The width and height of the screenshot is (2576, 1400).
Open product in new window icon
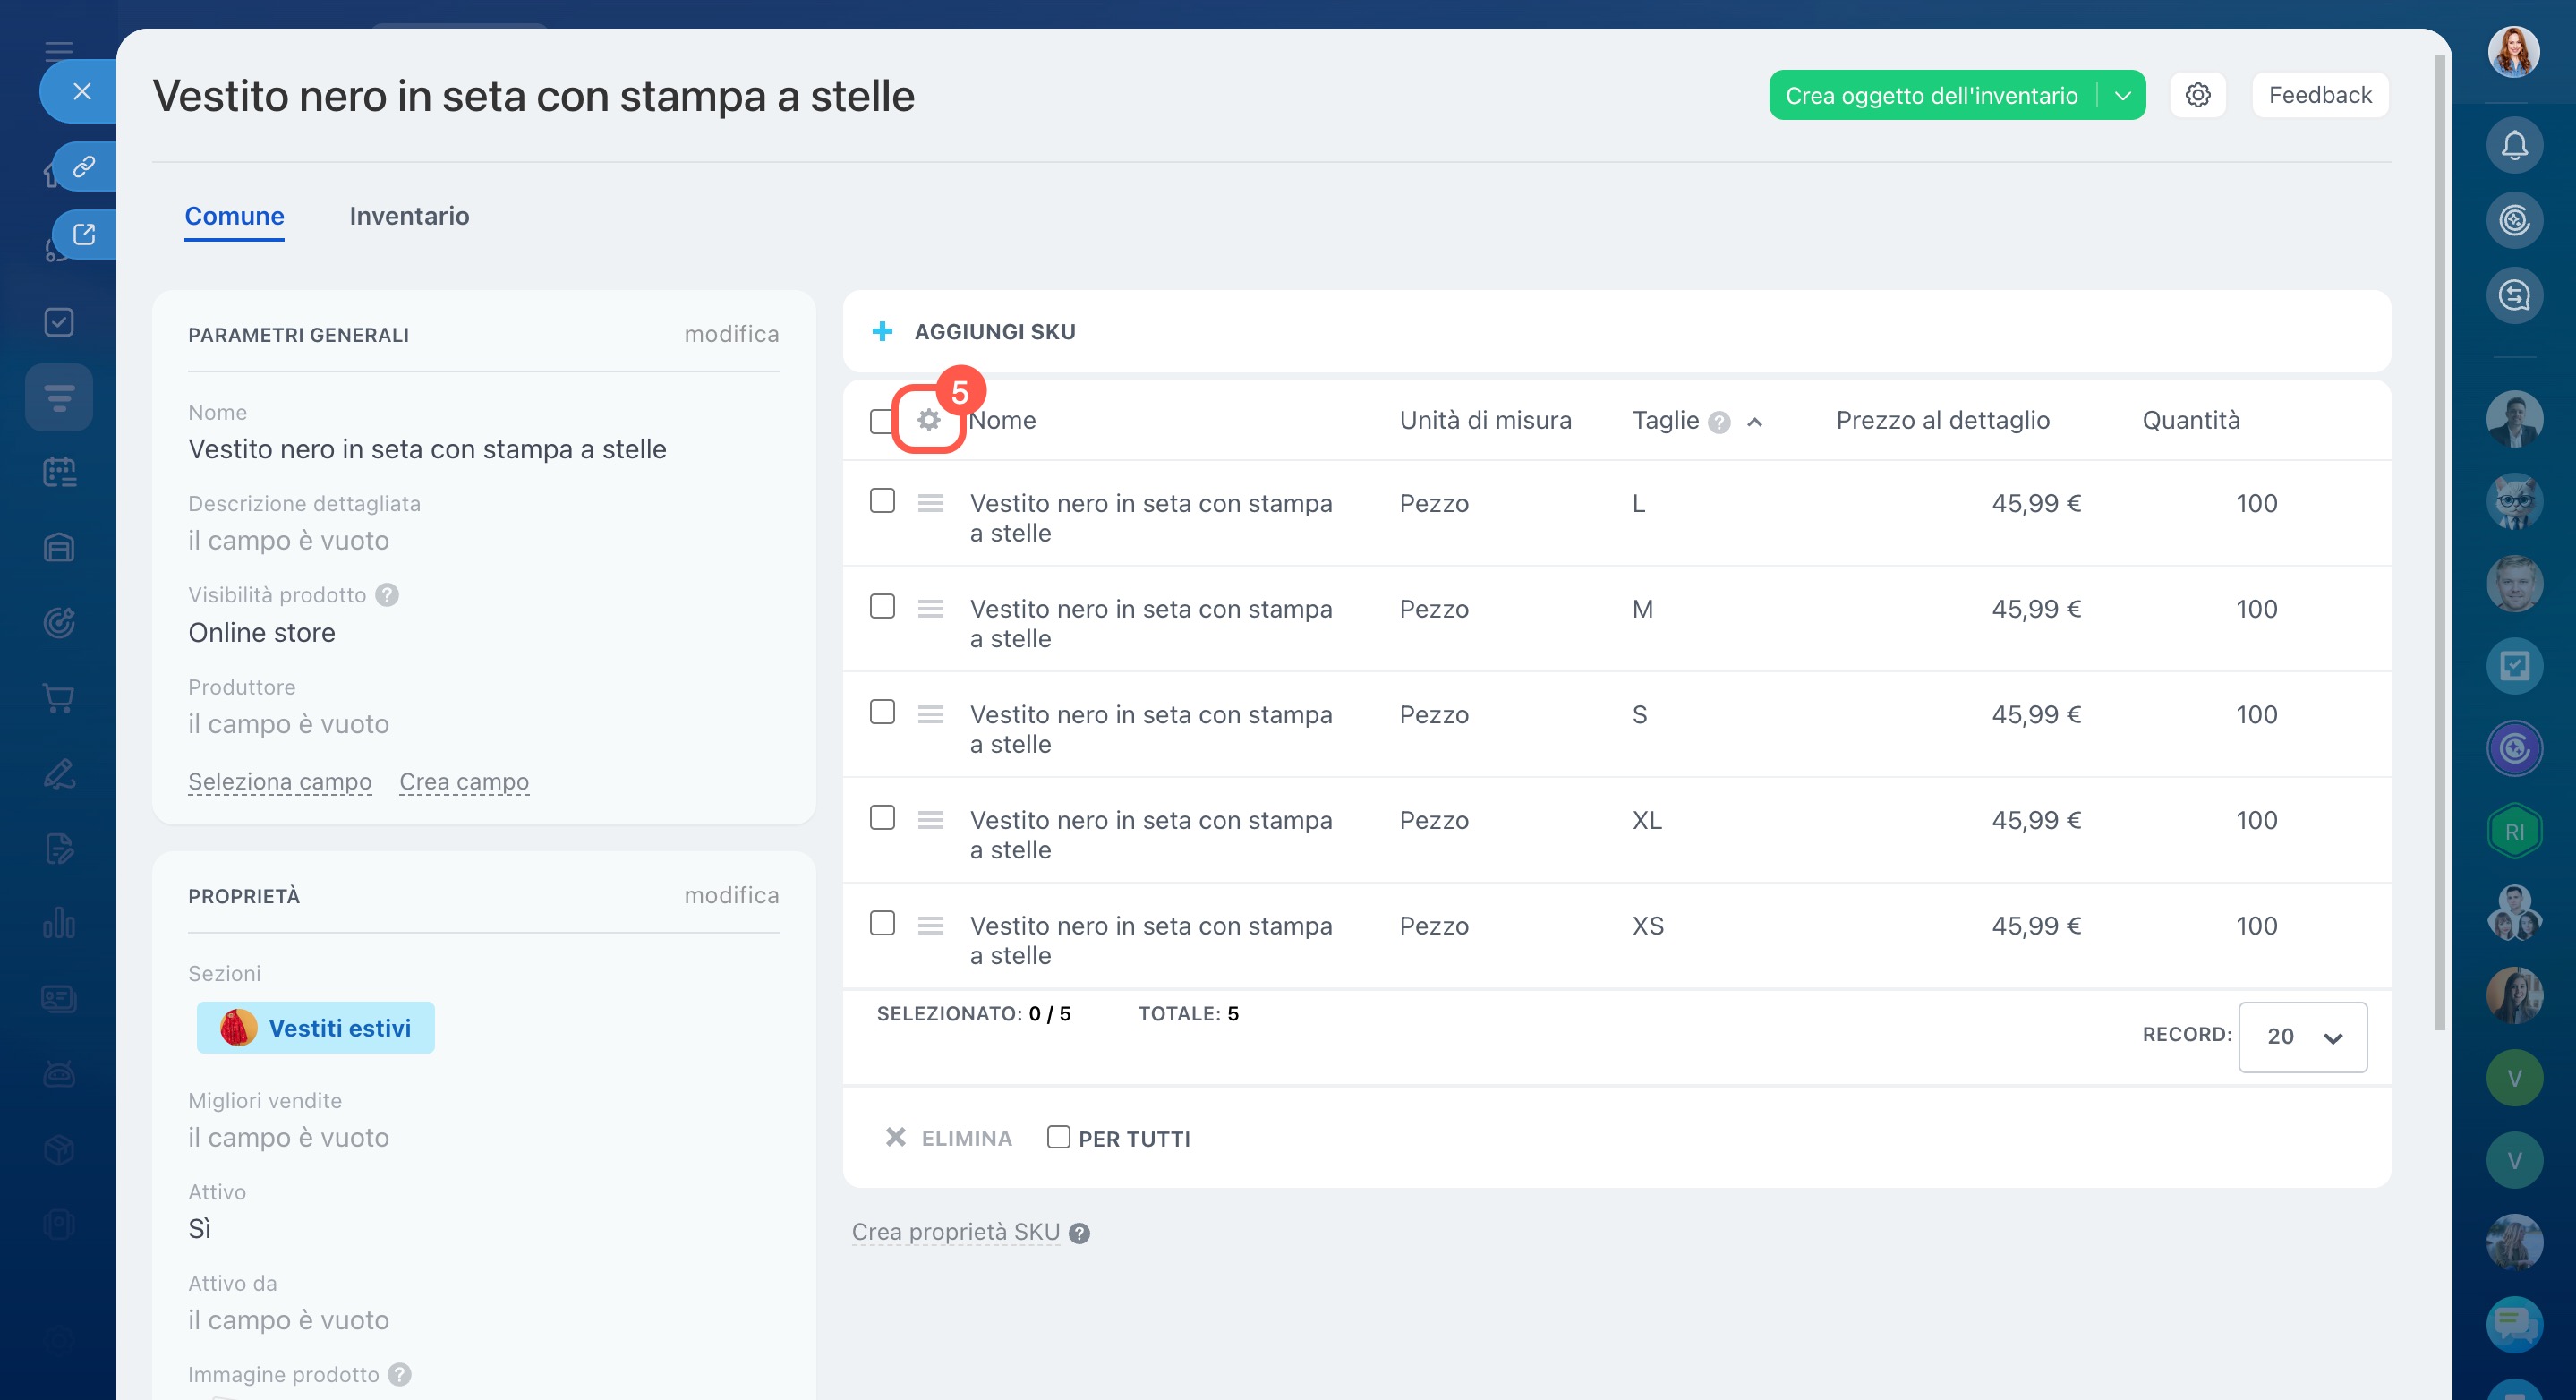point(84,234)
